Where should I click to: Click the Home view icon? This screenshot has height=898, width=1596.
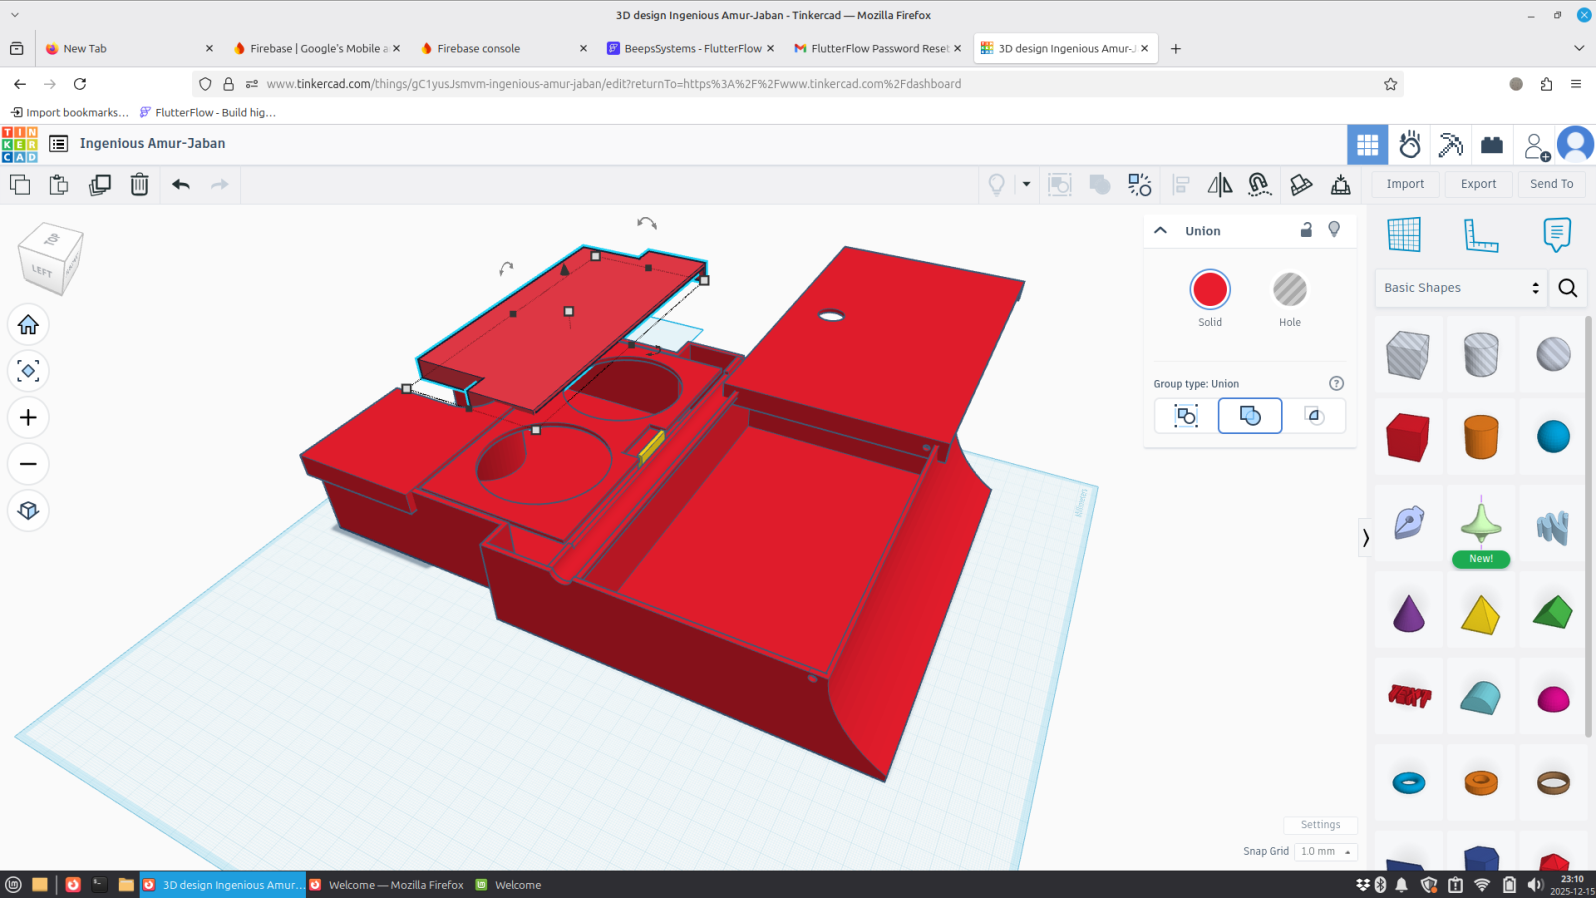pyautogui.click(x=28, y=325)
